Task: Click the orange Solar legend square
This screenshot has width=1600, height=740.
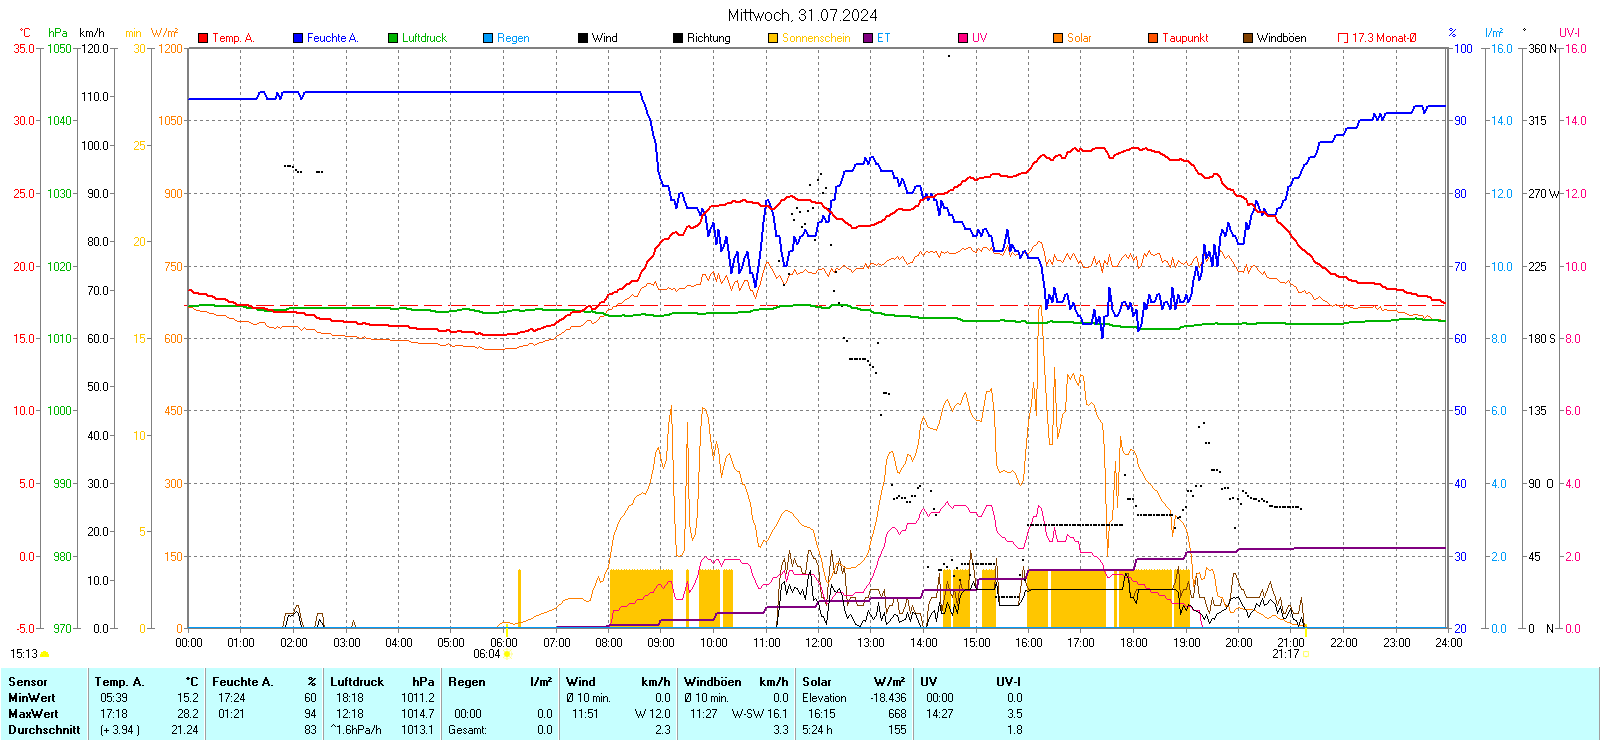Action: [1058, 38]
